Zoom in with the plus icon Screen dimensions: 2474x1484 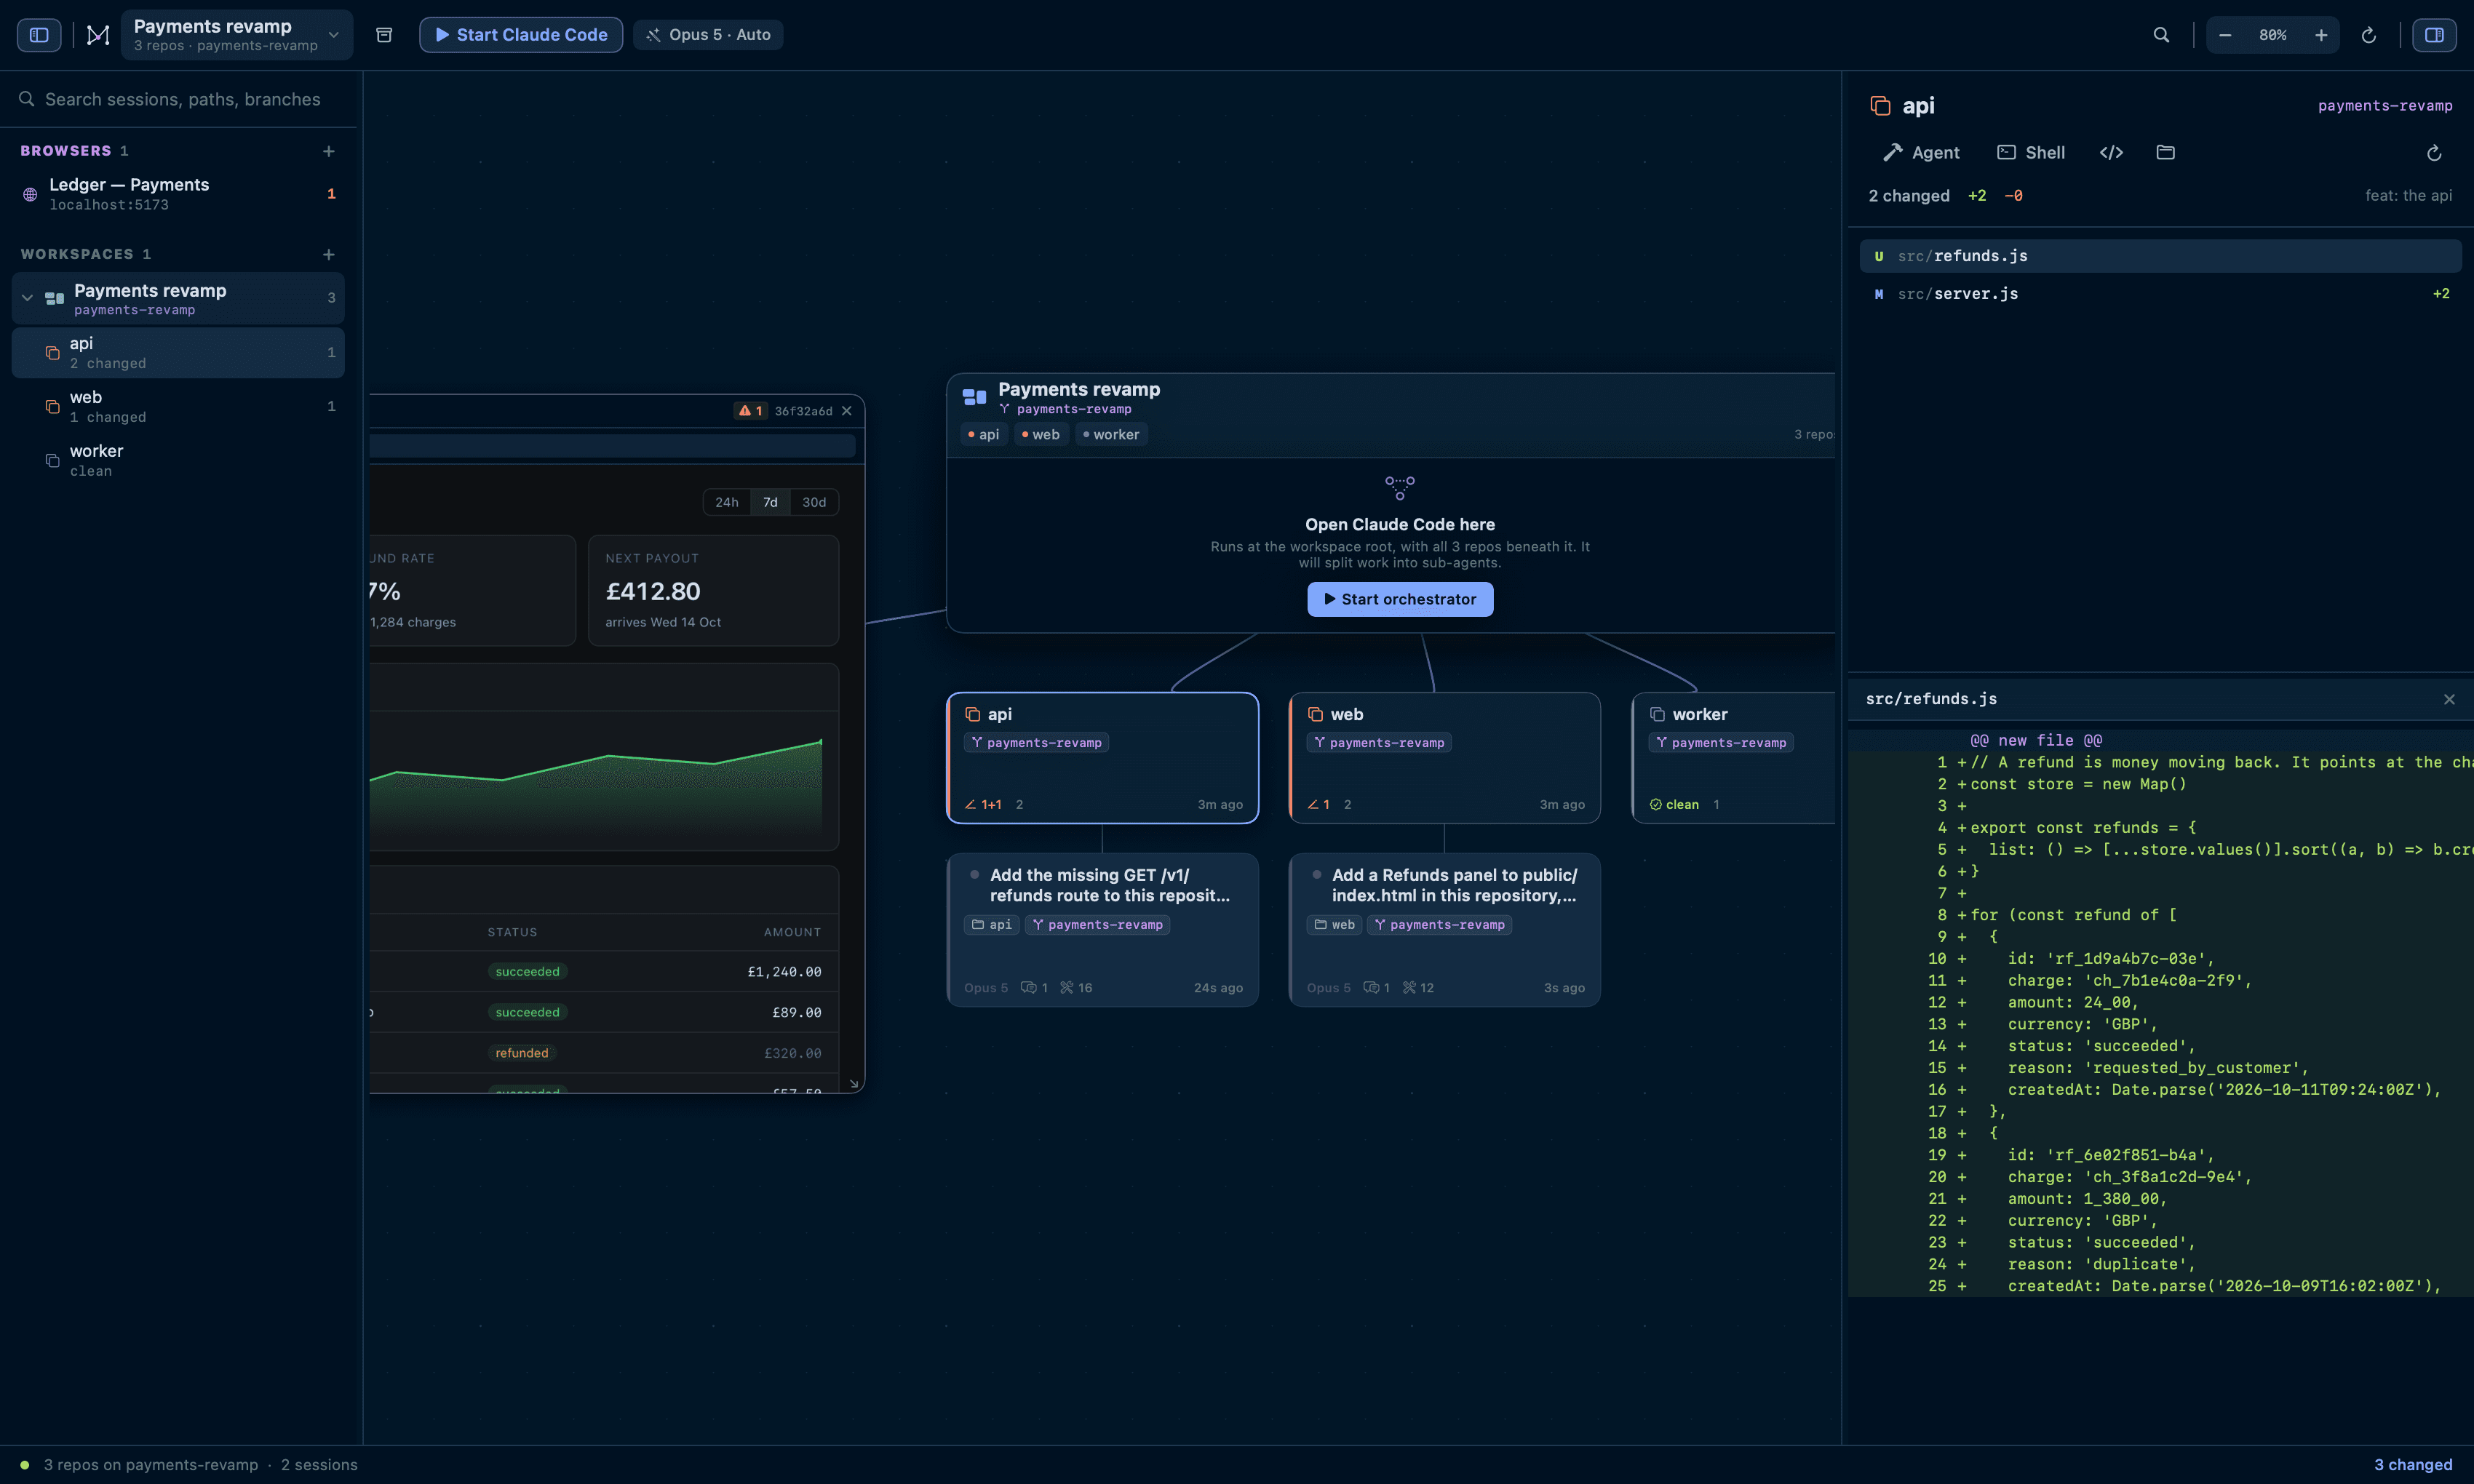[x=2321, y=35]
